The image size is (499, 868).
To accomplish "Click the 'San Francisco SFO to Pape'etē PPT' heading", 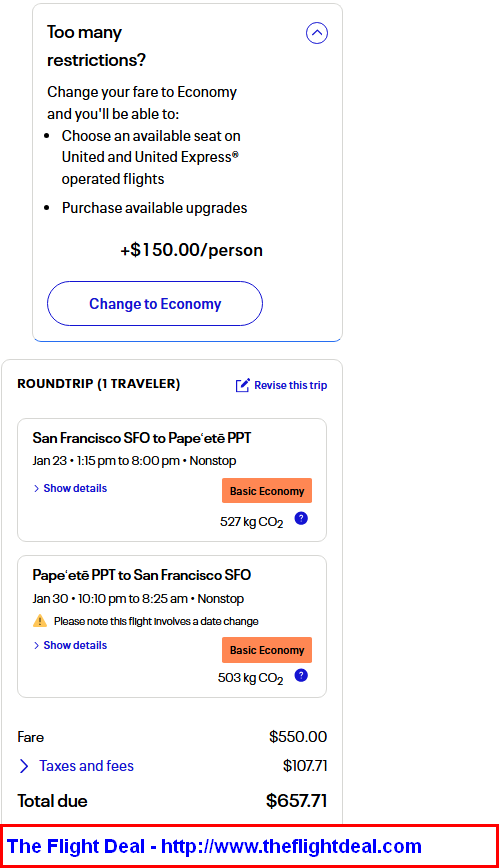I will coord(142,438).
